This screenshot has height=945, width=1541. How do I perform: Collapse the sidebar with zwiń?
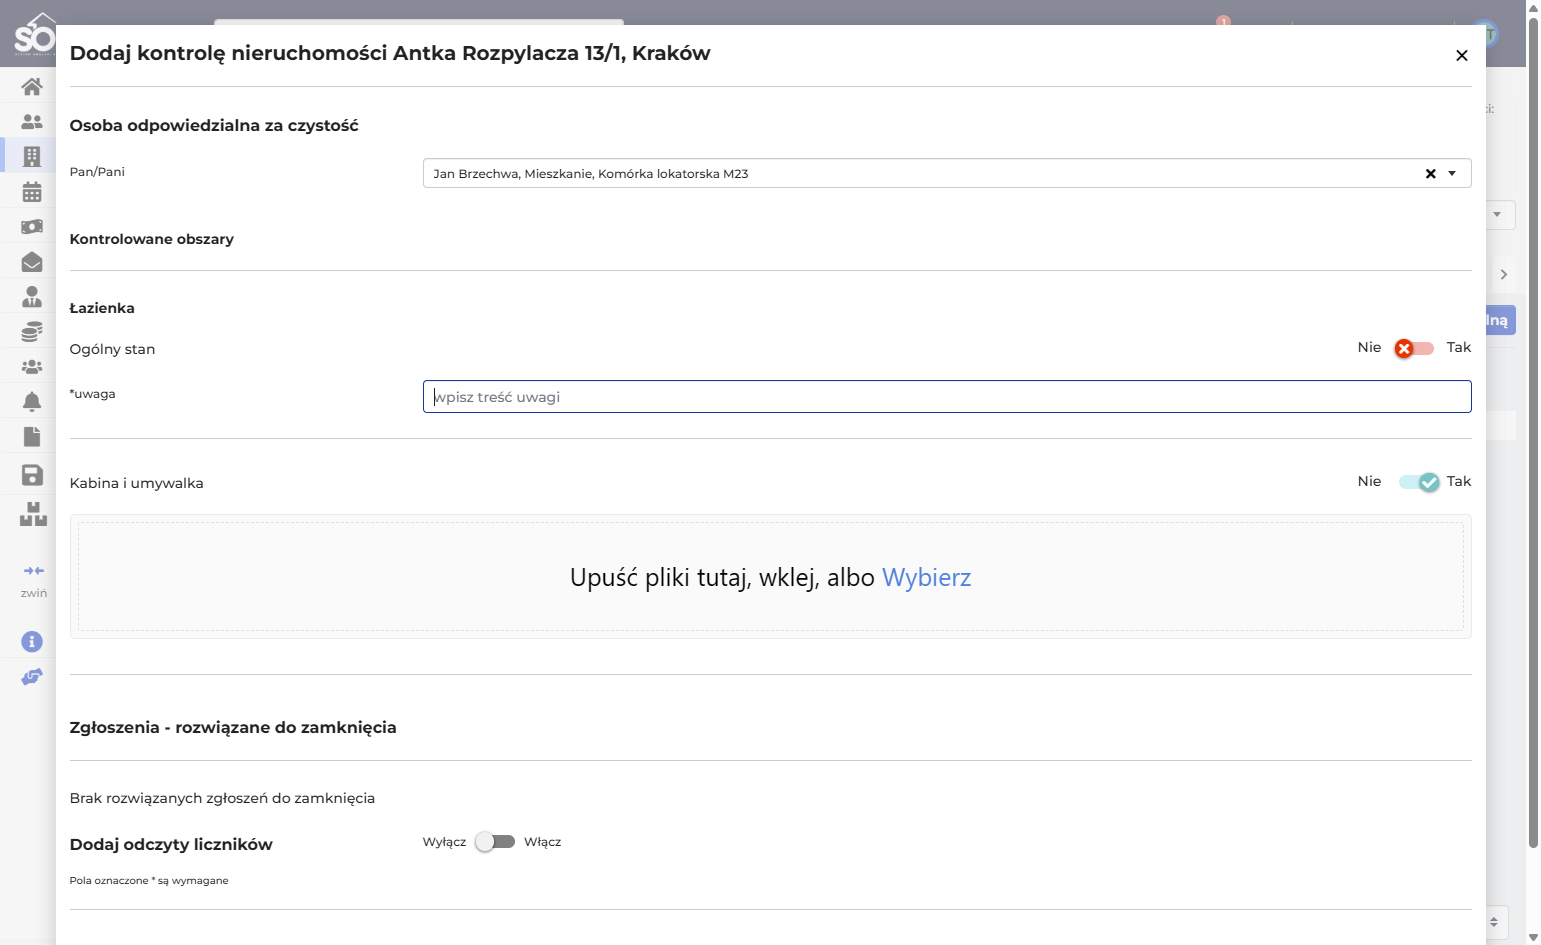[33, 580]
